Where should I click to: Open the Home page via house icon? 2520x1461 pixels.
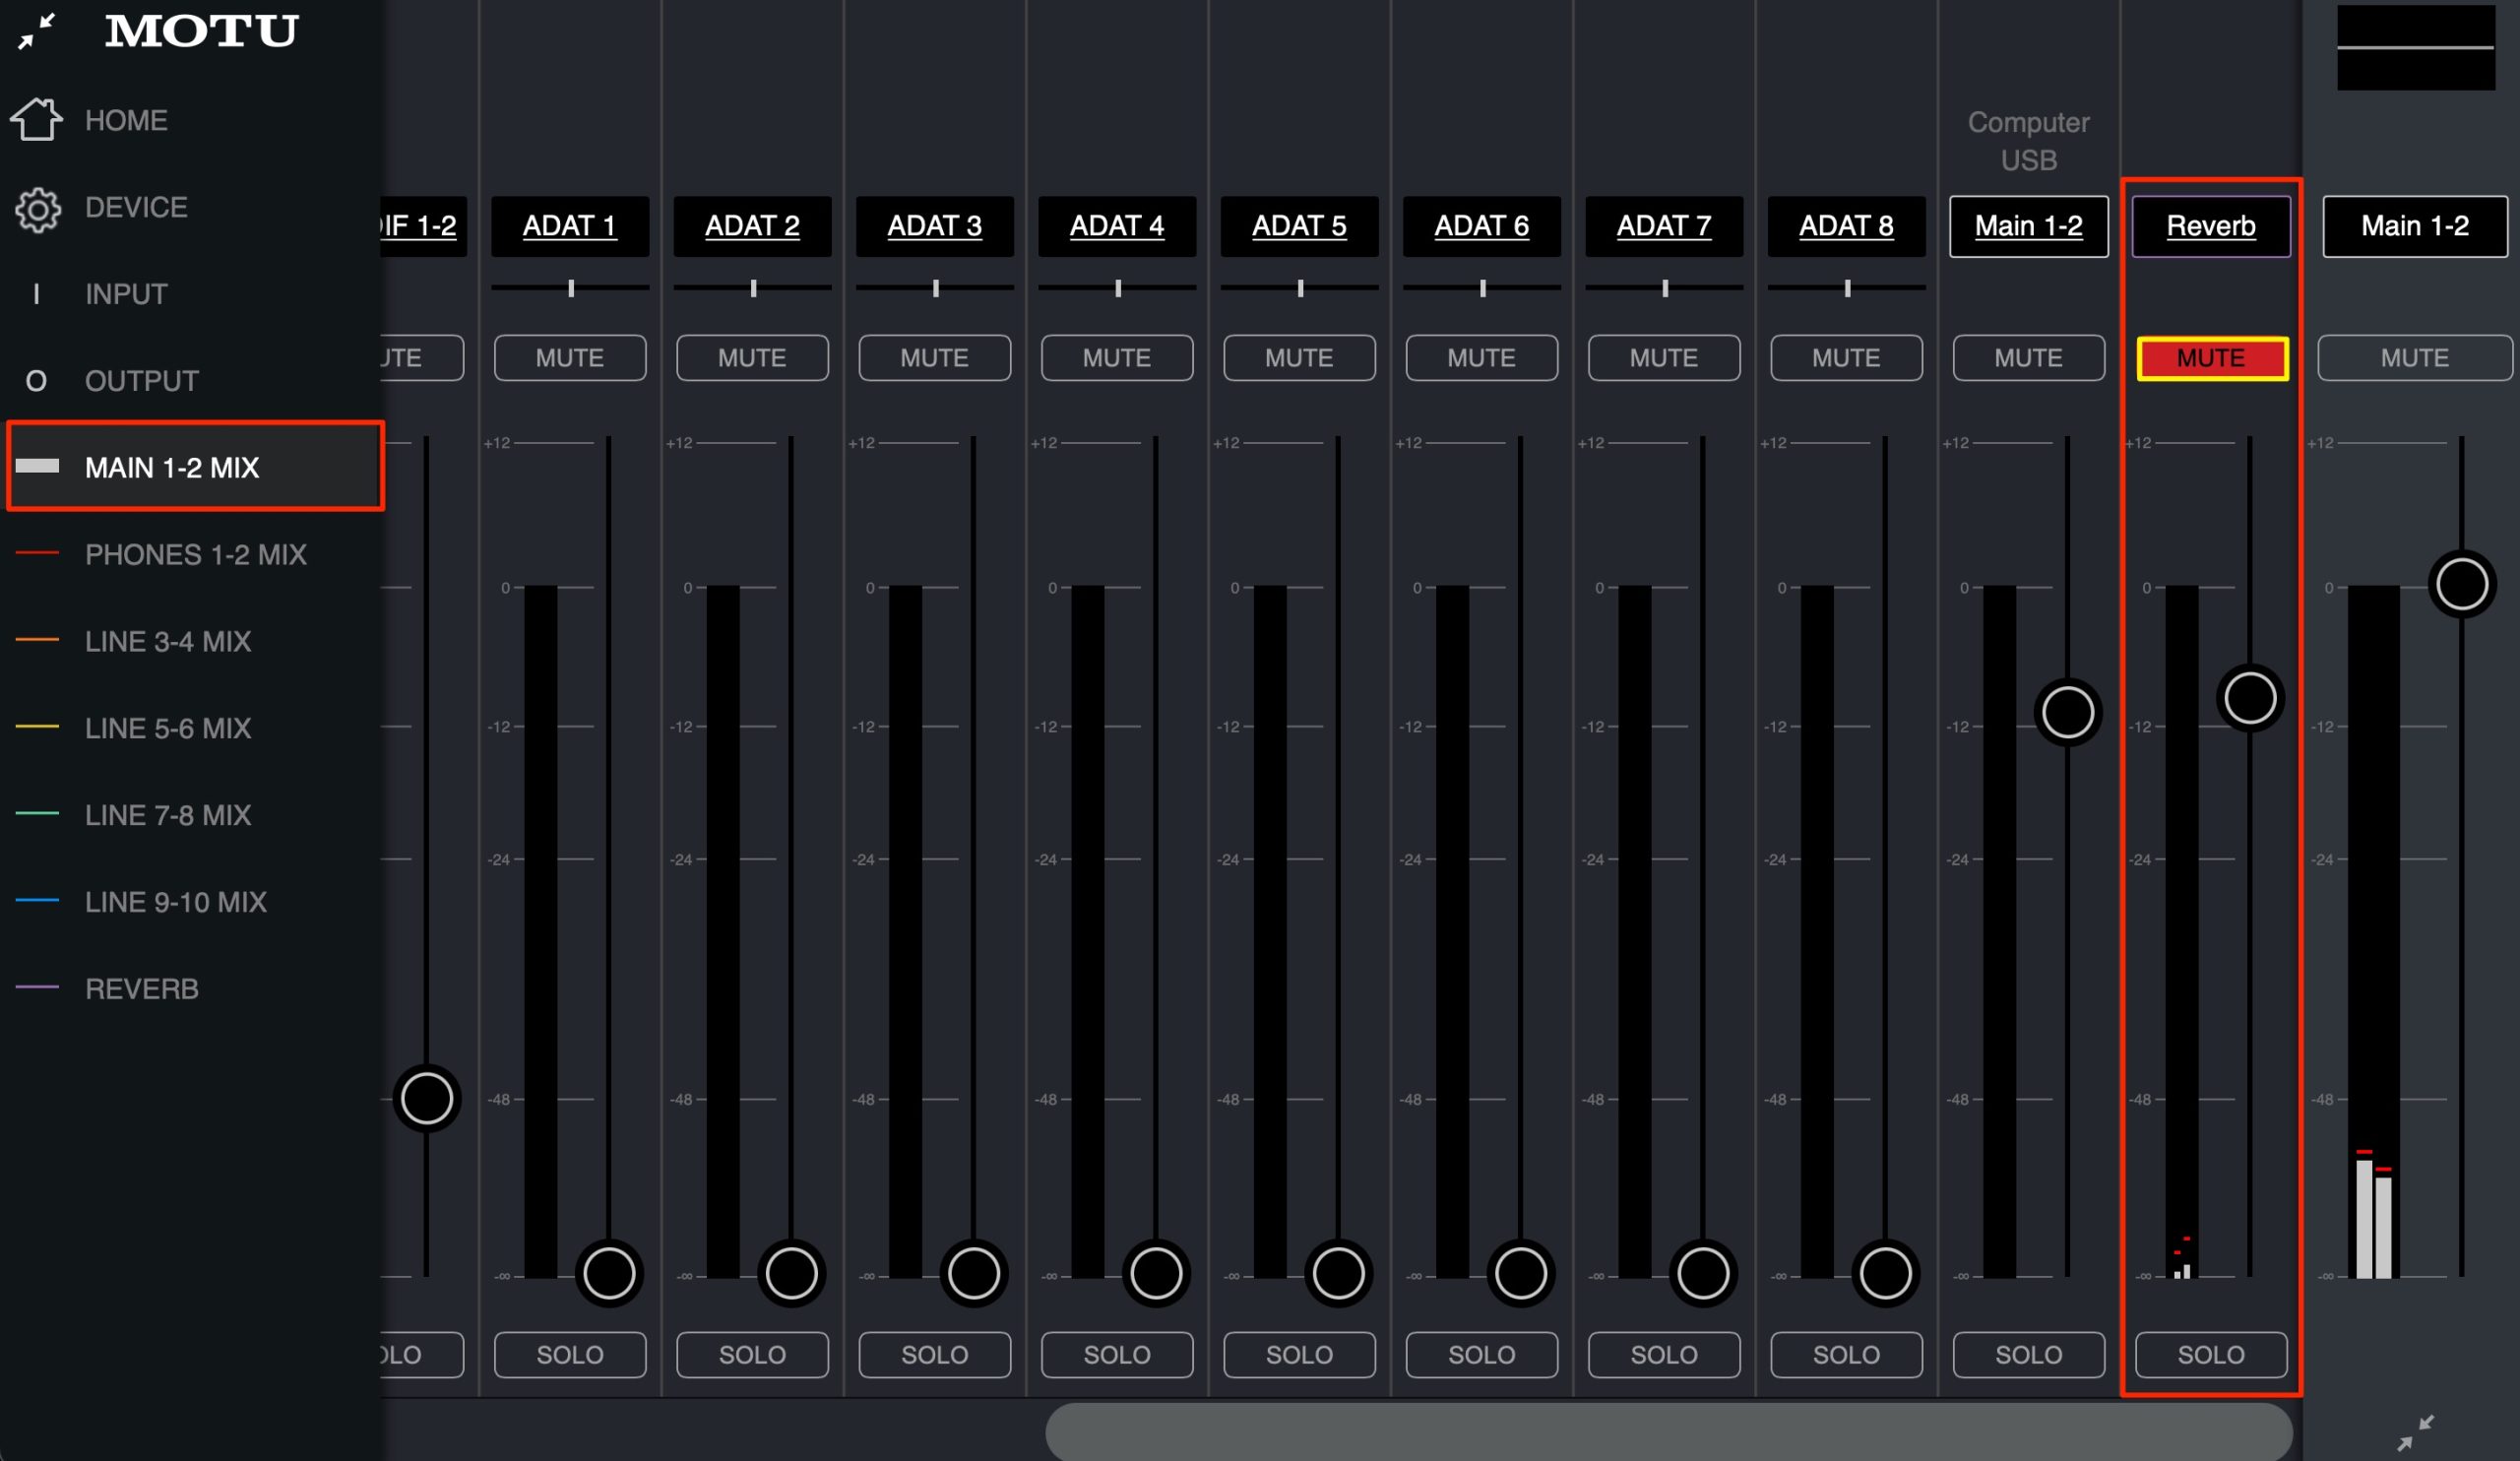[37, 120]
